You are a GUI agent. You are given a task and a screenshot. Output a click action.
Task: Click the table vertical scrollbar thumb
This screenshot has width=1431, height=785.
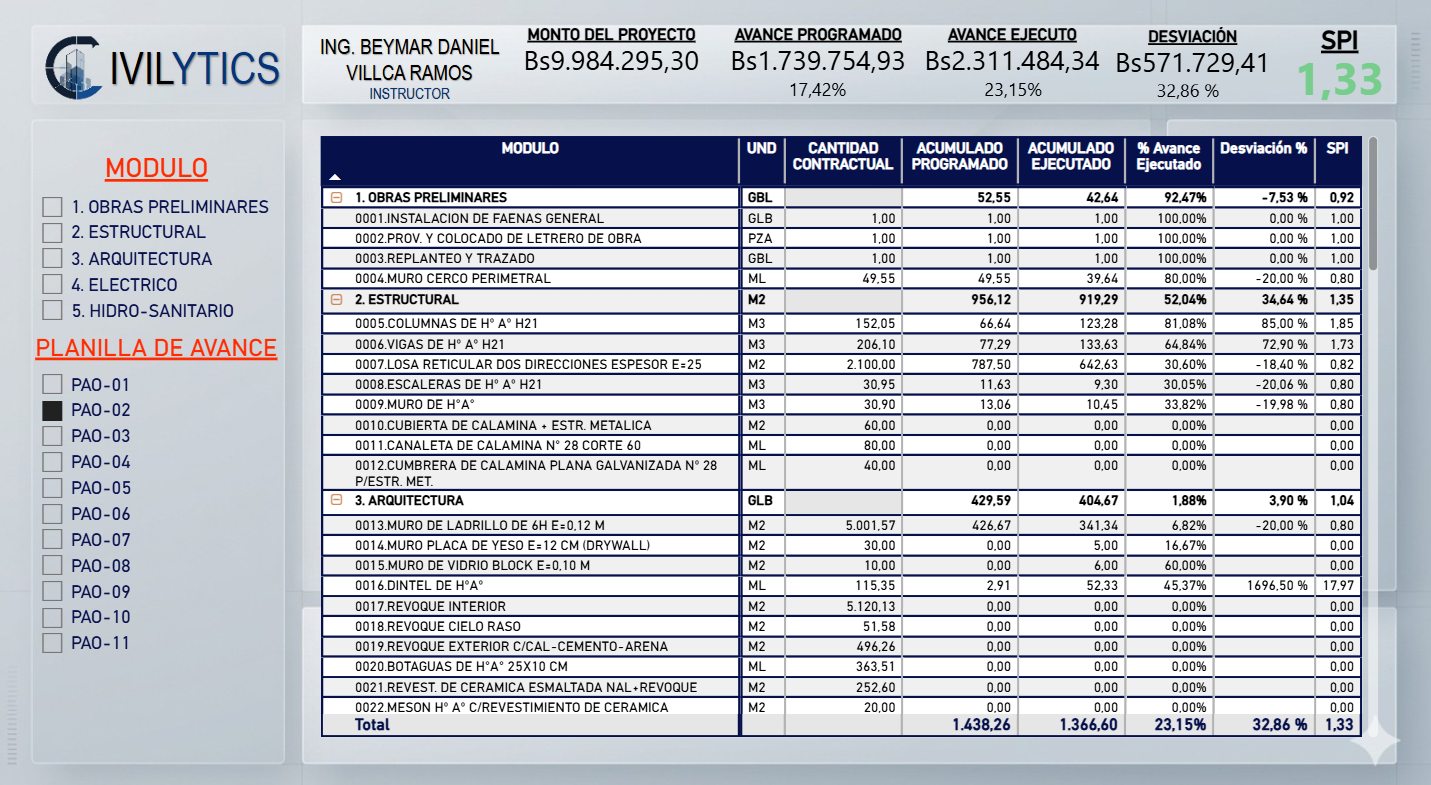click(x=1373, y=203)
